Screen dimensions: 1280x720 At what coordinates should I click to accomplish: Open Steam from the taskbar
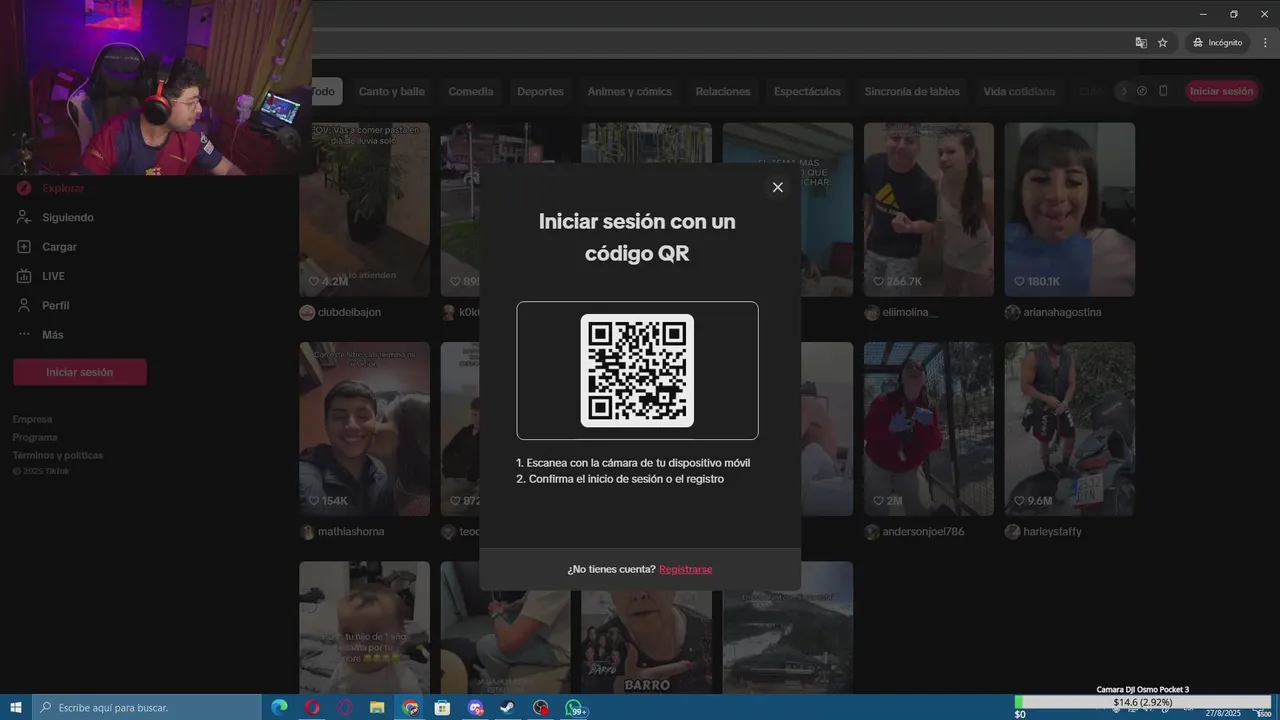[507, 708]
